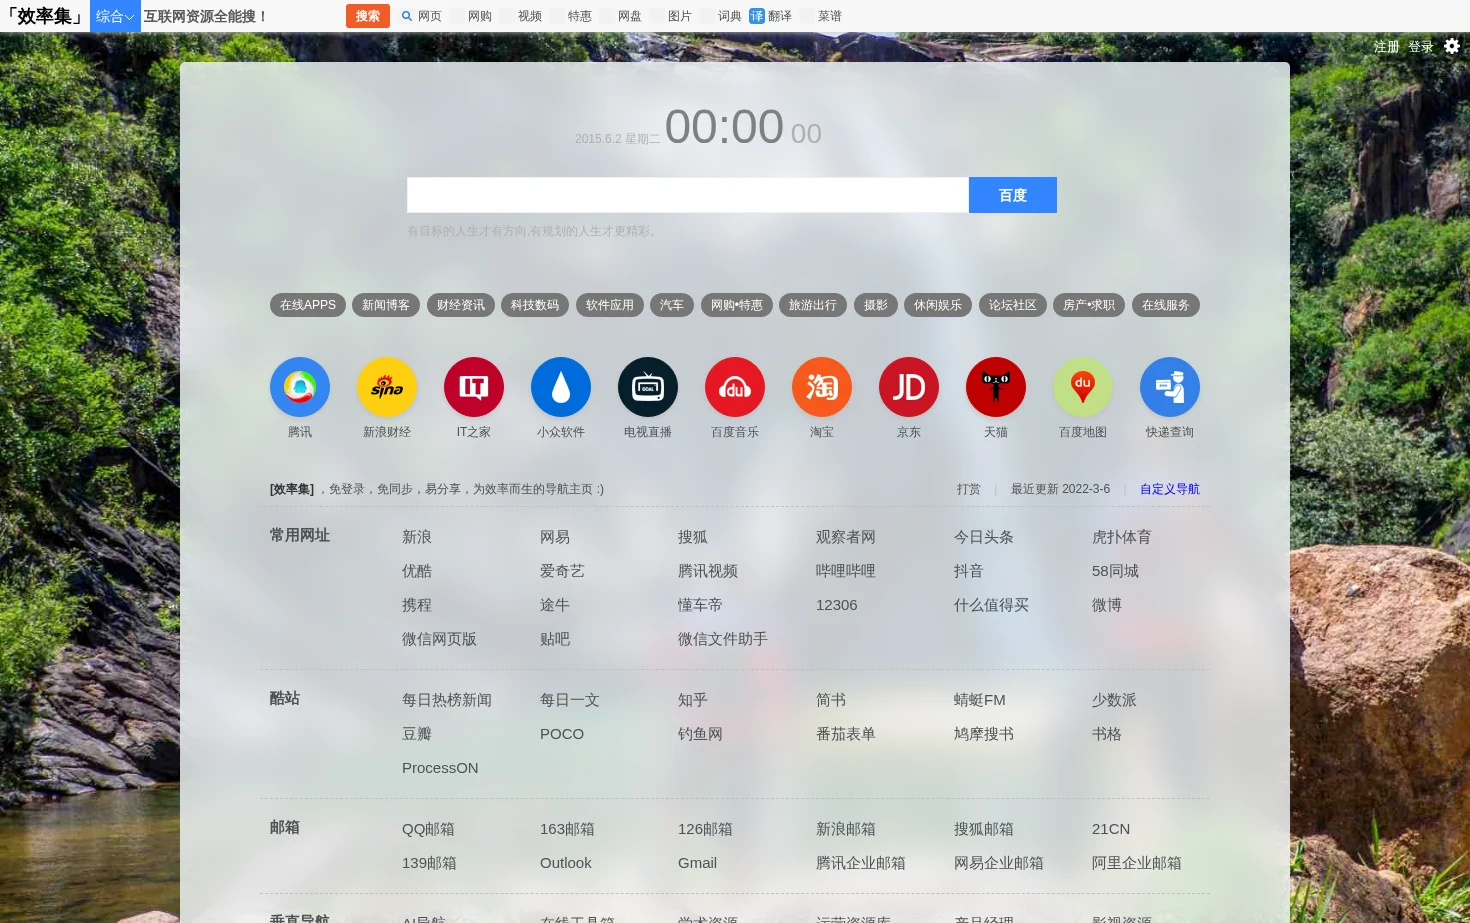Open the 蜻蜓FM link

(x=980, y=700)
